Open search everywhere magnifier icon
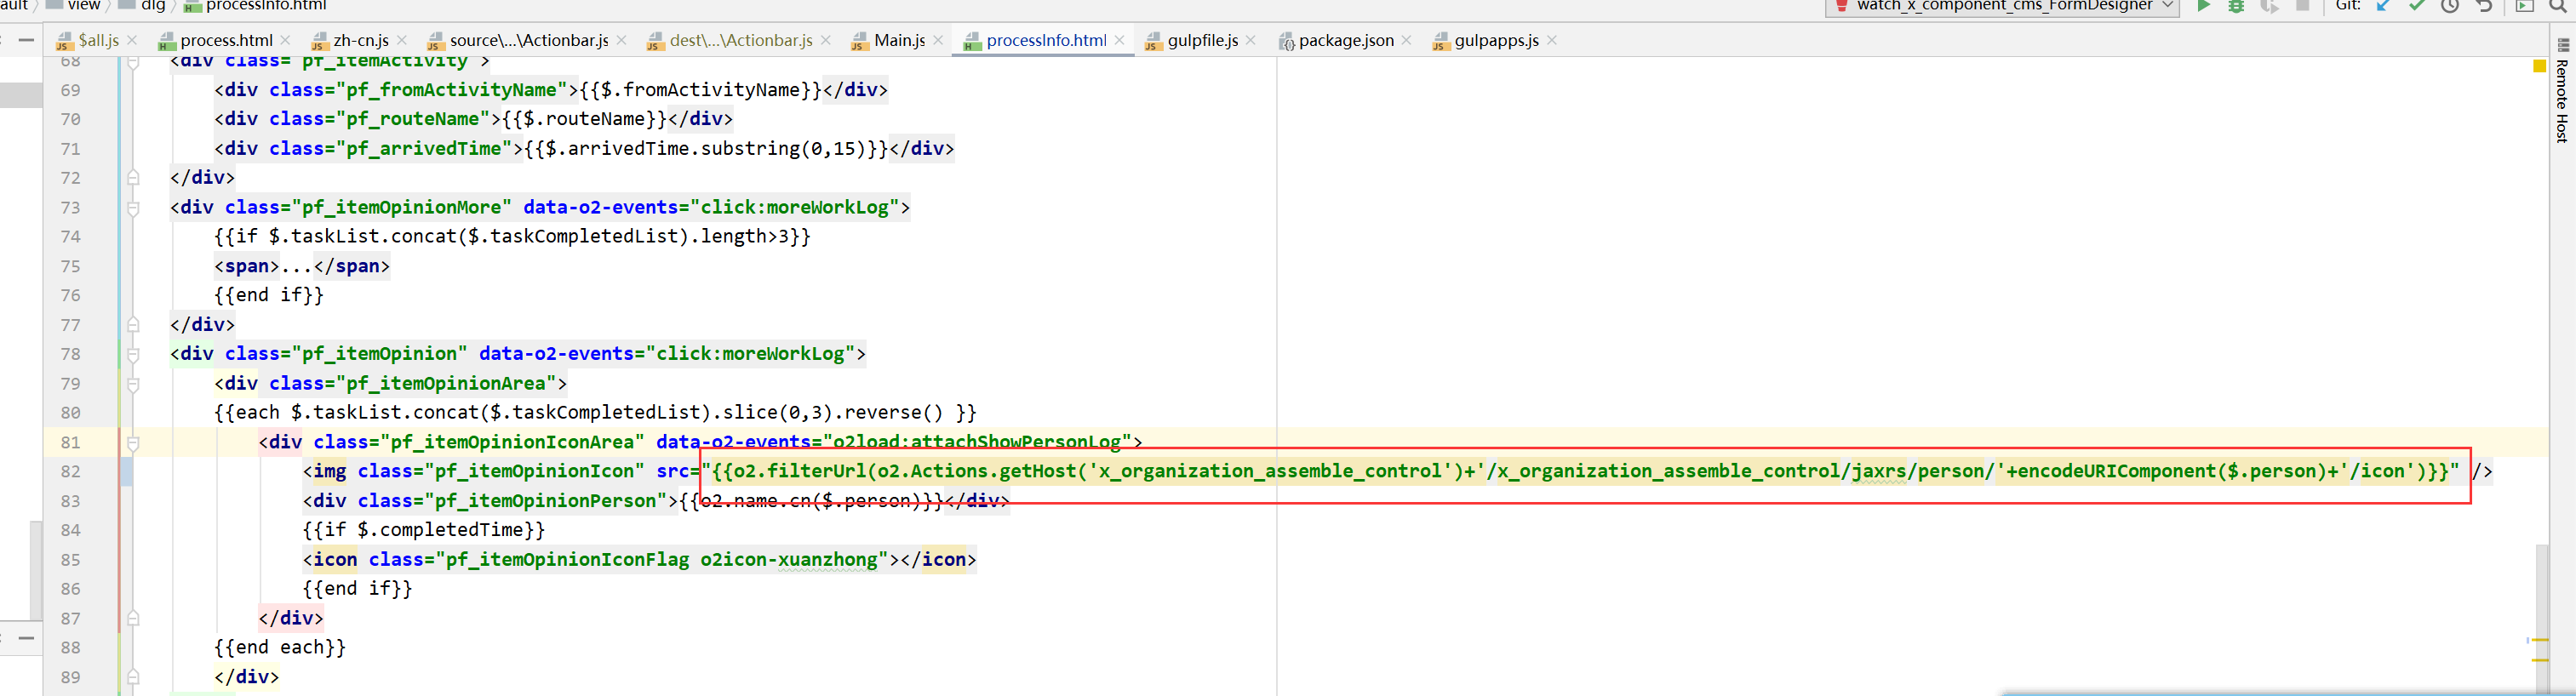The width and height of the screenshot is (2576, 696). (x=2557, y=6)
